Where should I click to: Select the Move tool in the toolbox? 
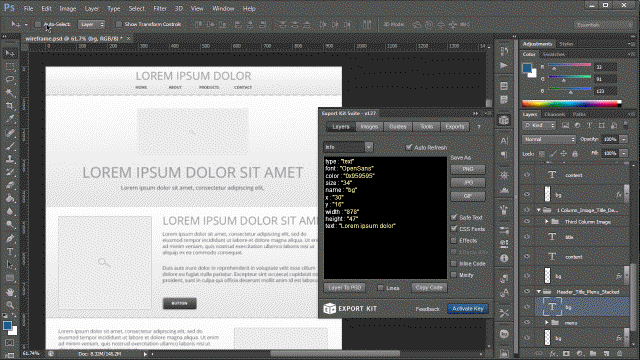pyautogui.click(x=10, y=53)
